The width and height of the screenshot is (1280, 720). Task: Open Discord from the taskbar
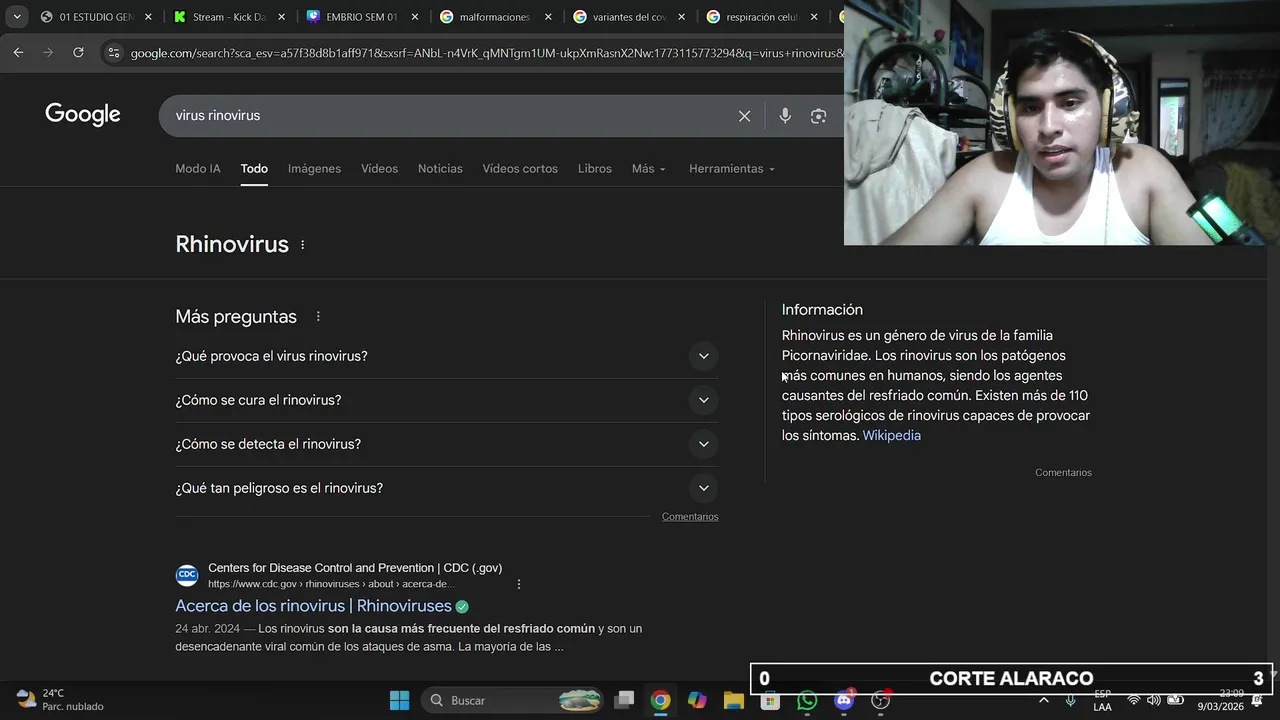pos(844,700)
